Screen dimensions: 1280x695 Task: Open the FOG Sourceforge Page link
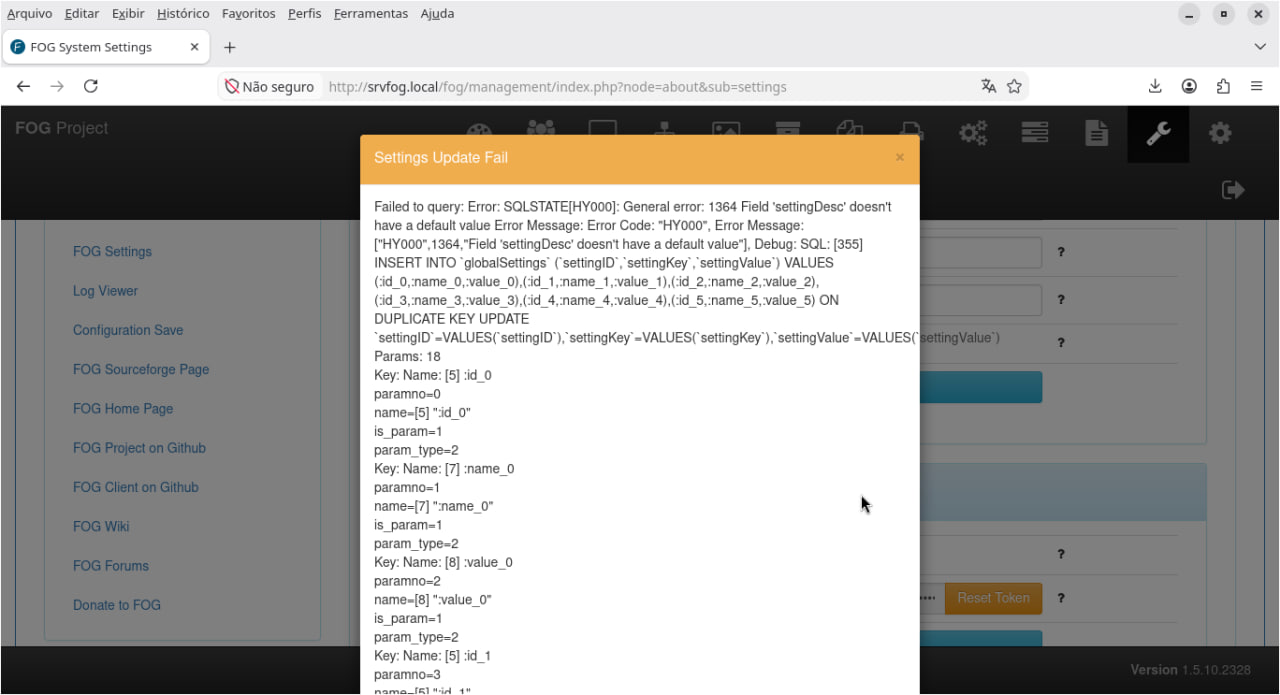pos(141,369)
